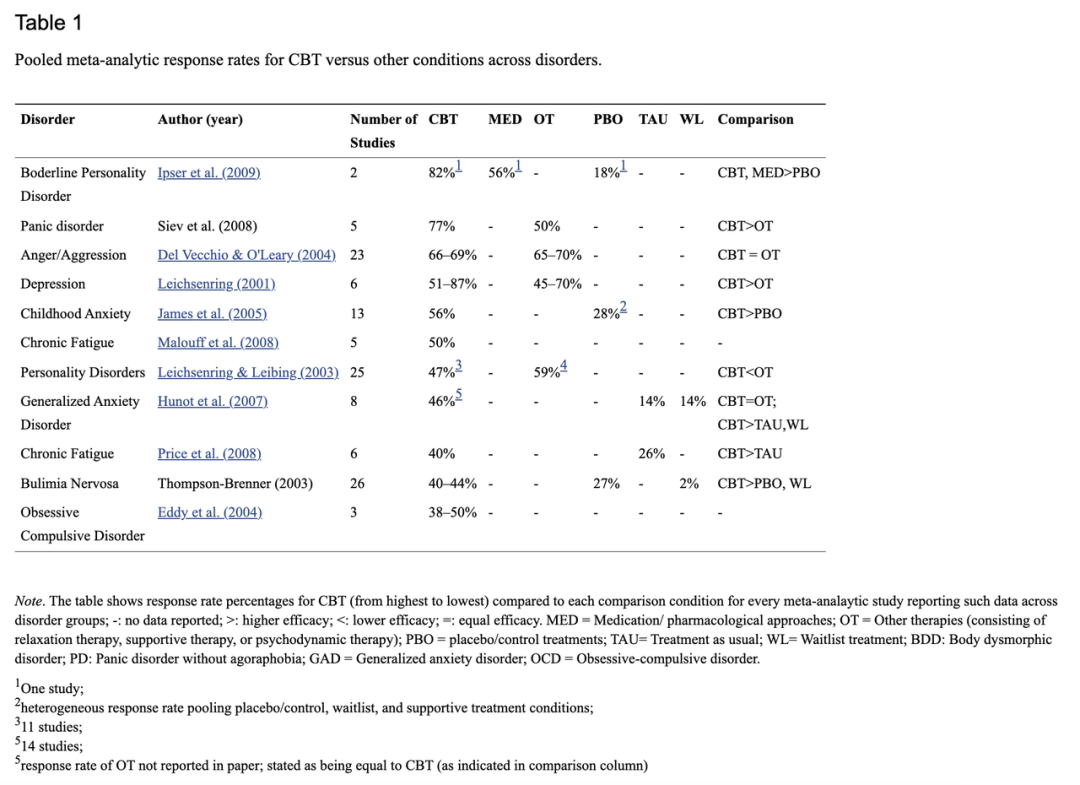Click the Comparison column header
Image resolution: width=1080 pixels, height=785 pixels.
(756, 120)
